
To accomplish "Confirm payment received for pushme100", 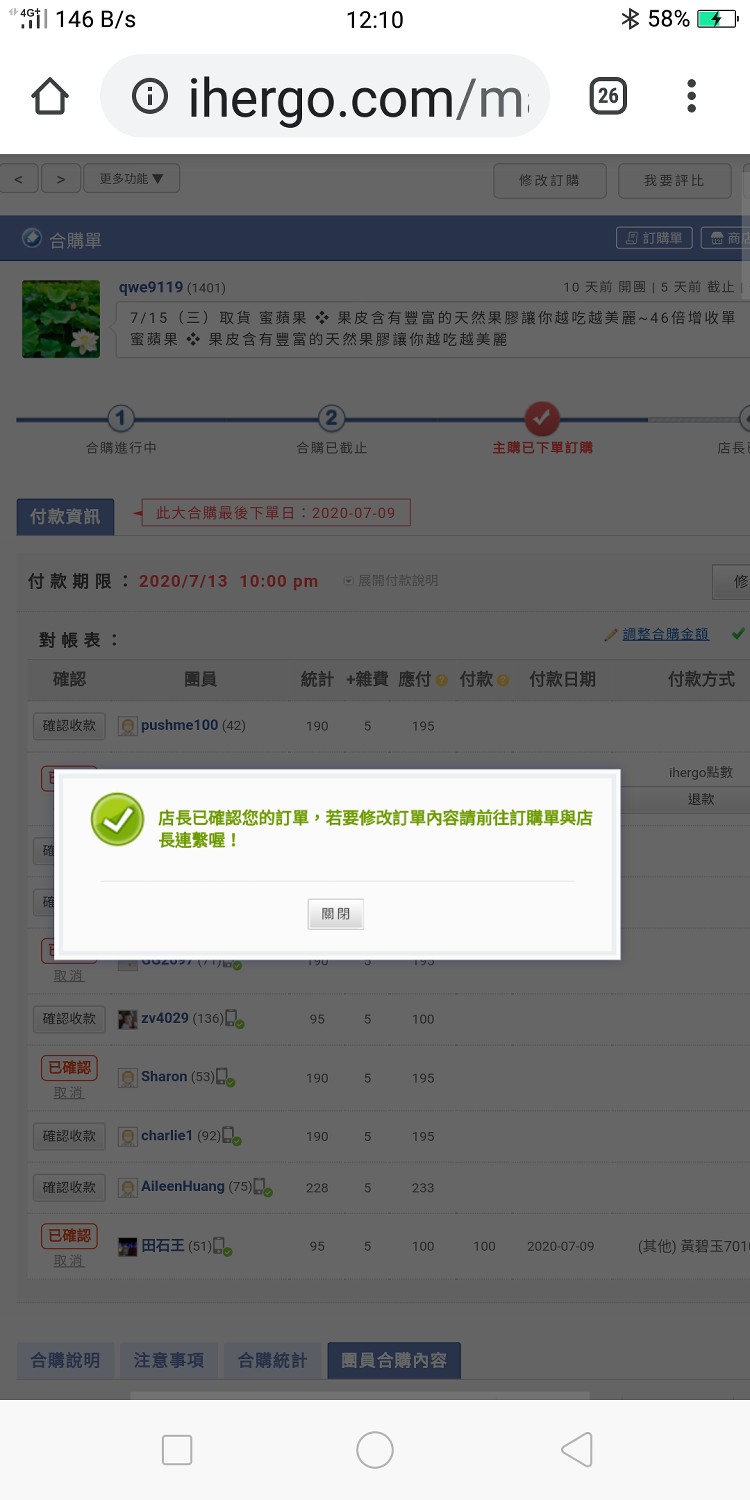I will tap(69, 726).
